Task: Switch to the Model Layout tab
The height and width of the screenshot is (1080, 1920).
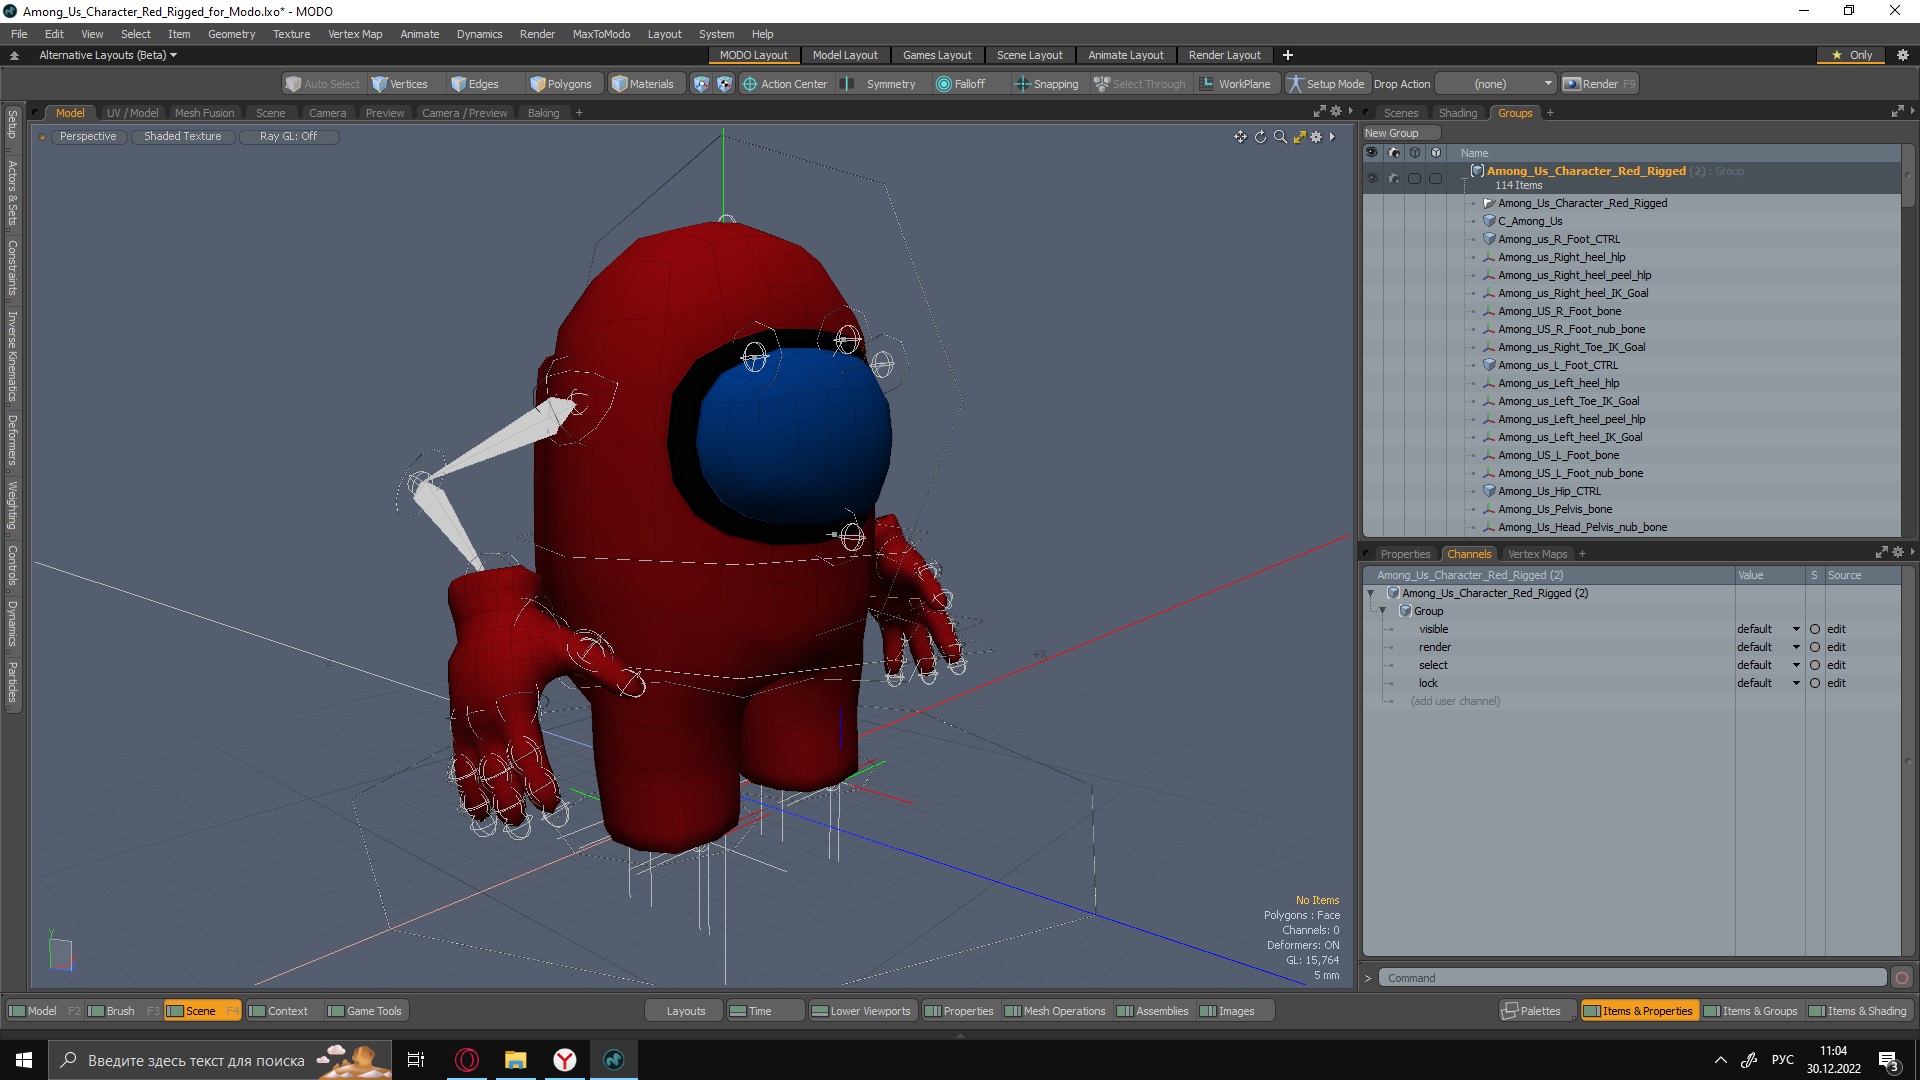Action: pyautogui.click(x=844, y=55)
